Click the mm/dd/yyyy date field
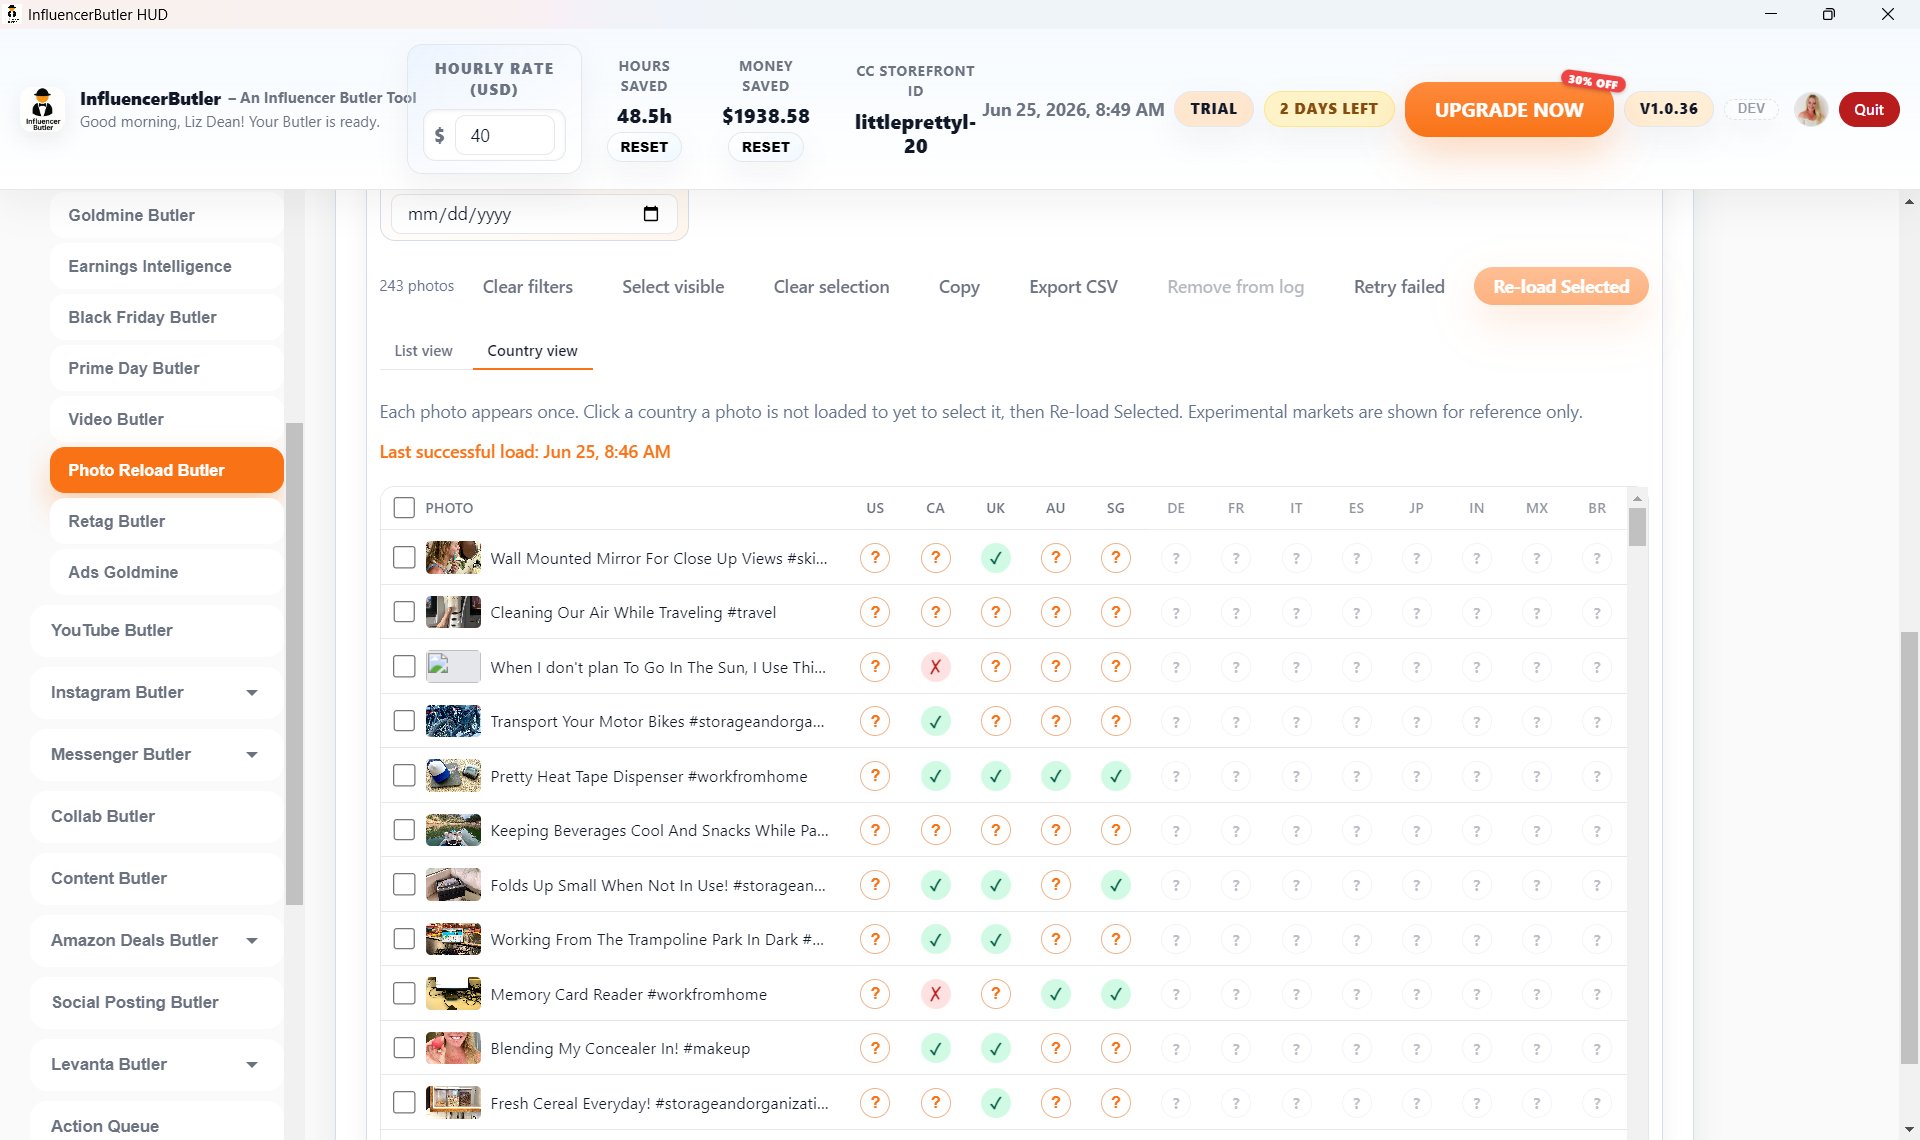1920x1140 pixels. (x=534, y=214)
